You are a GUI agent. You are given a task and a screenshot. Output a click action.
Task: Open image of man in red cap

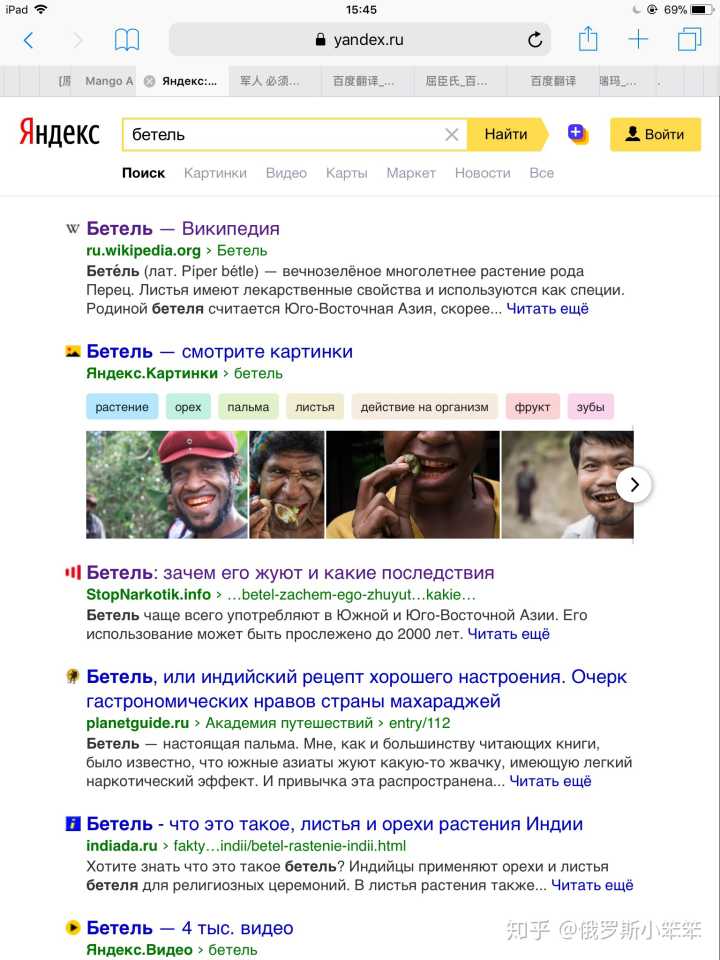[167, 485]
